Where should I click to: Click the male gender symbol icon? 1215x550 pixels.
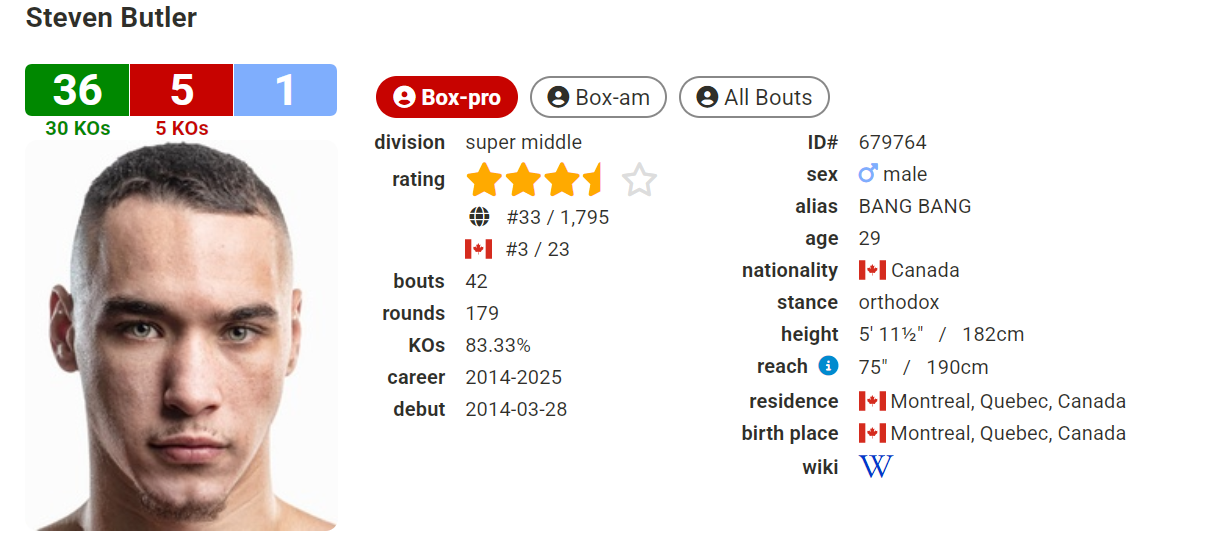tap(868, 174)
